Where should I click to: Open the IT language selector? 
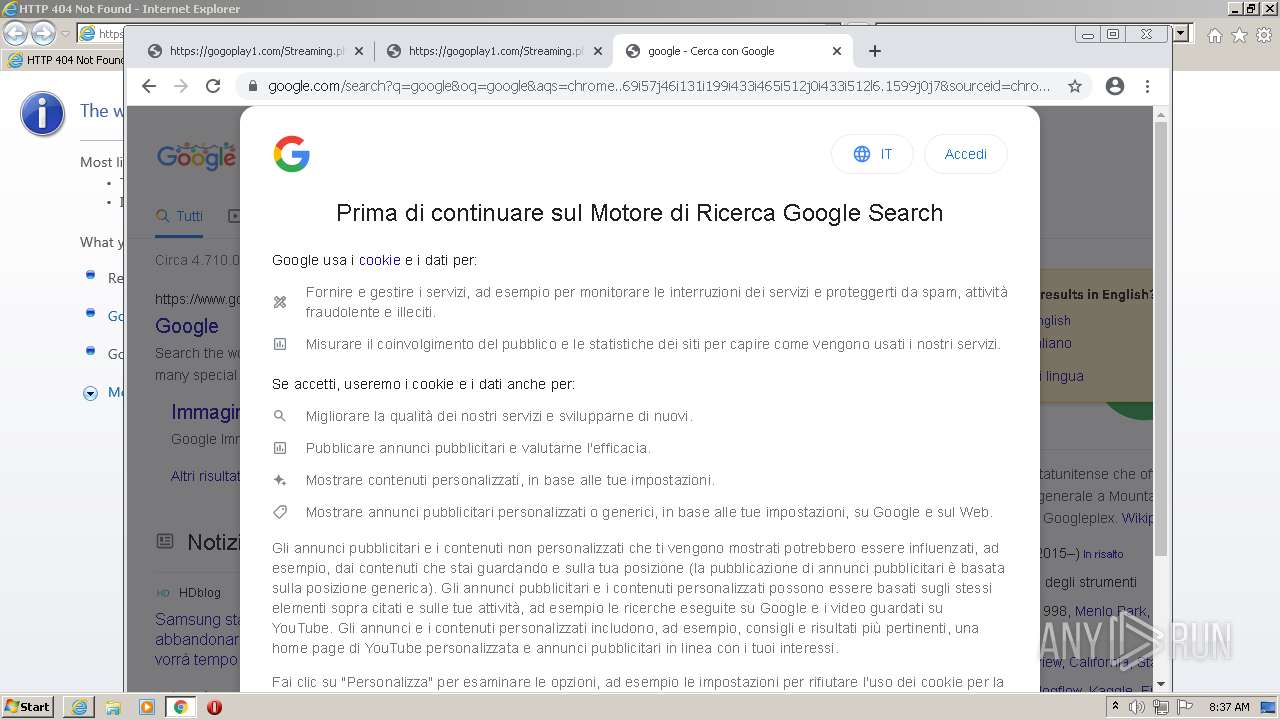(872, 154)
